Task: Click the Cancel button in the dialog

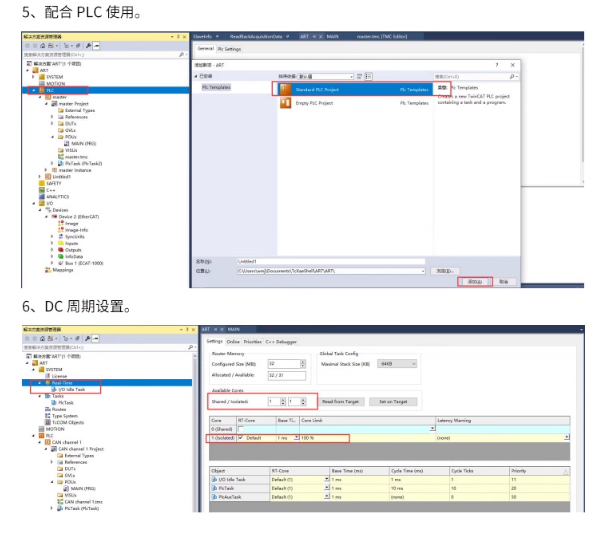Action: 504,281
